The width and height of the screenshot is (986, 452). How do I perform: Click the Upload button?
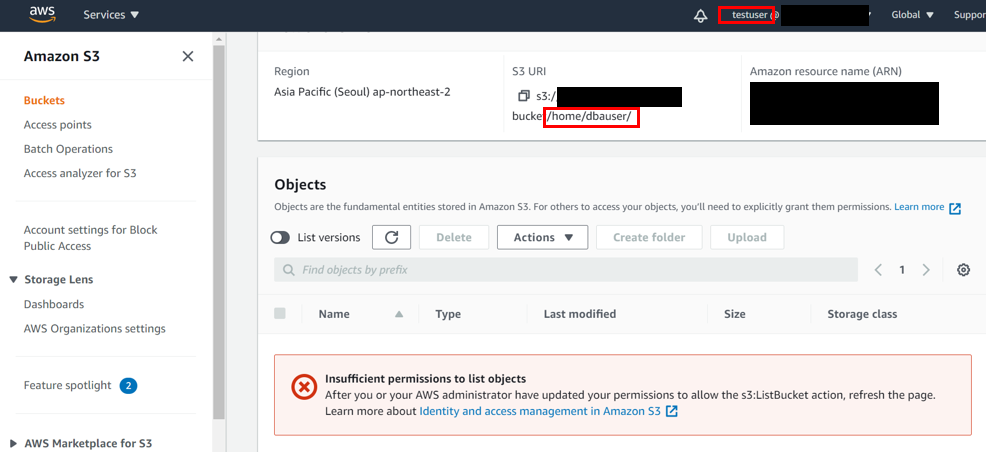pos(747,237)
